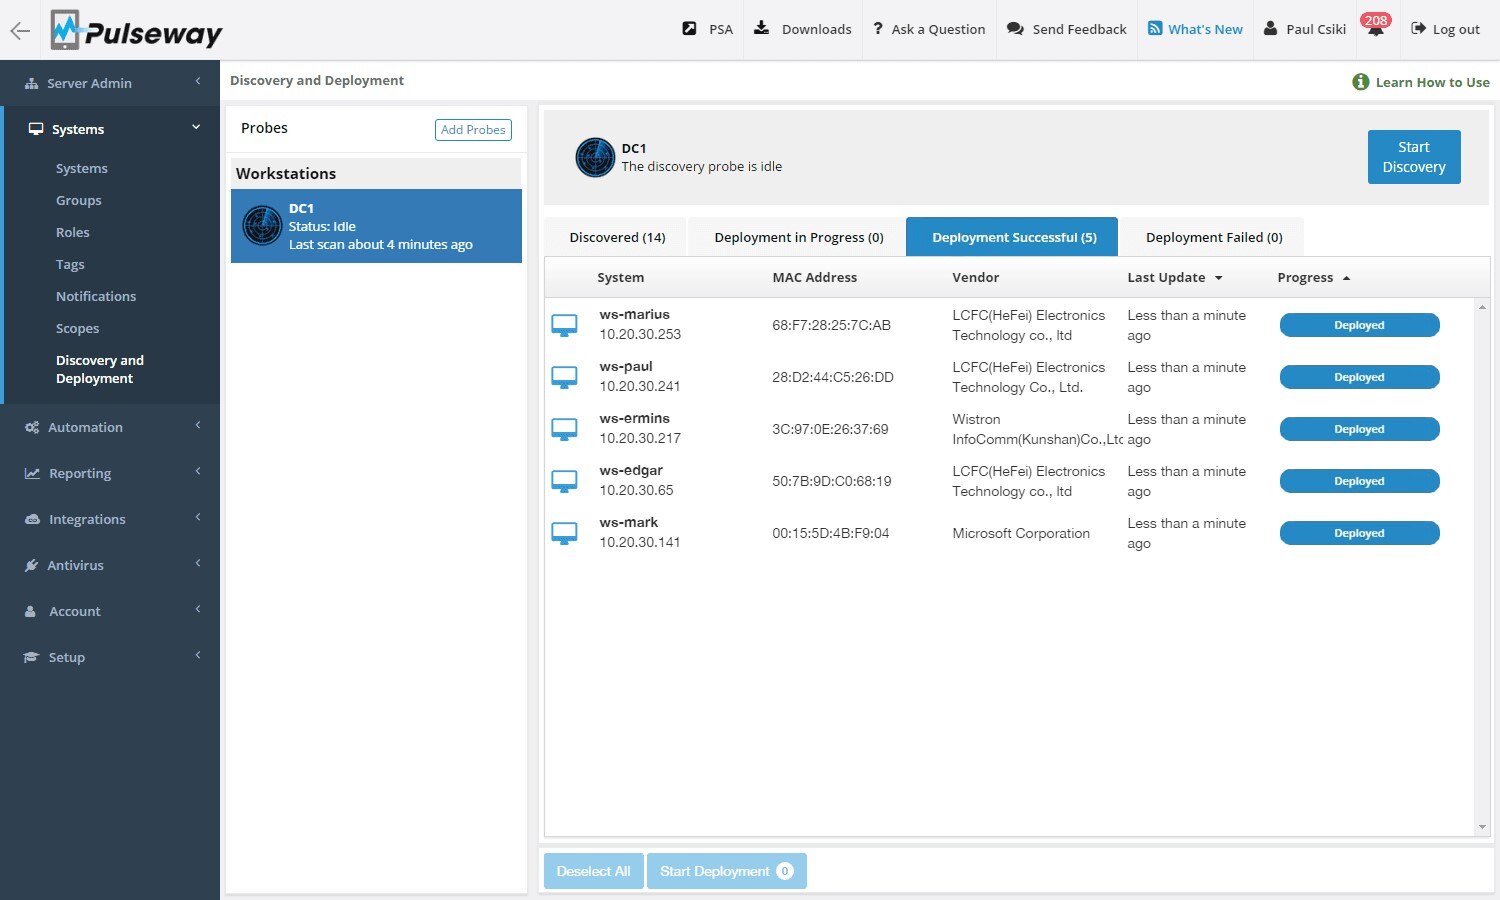Open notifications bell with 208 badge
1500x900 pixels.
[1376, 27]
